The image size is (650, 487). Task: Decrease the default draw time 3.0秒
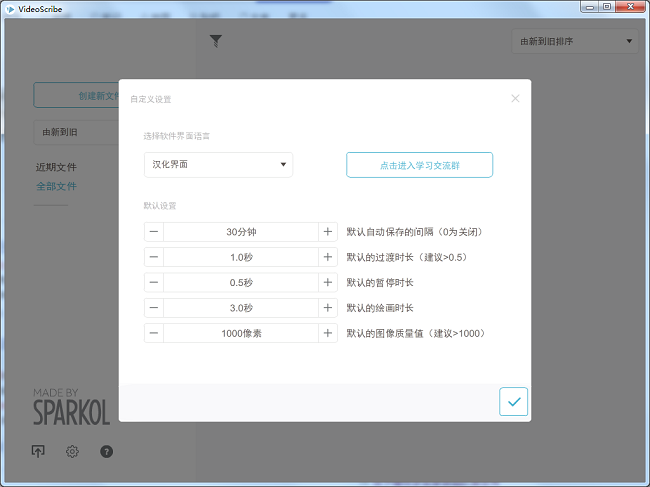(154, 308)
